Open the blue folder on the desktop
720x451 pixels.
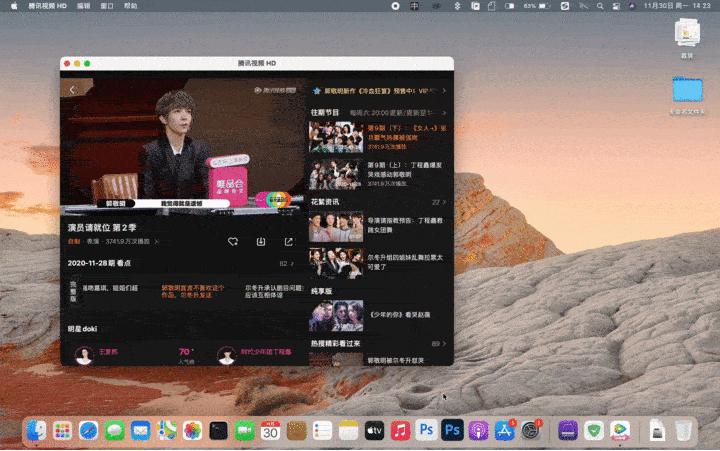(687, 90)
